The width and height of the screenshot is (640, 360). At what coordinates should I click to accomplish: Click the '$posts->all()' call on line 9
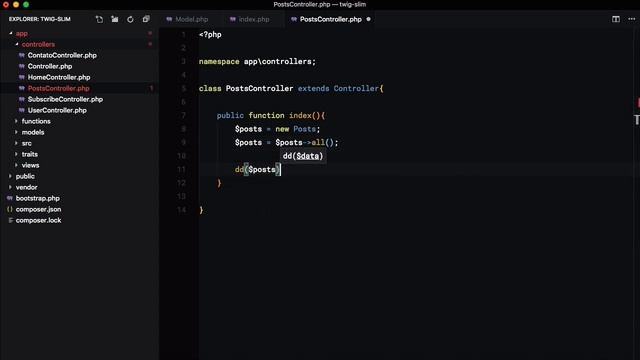(304, 142)
